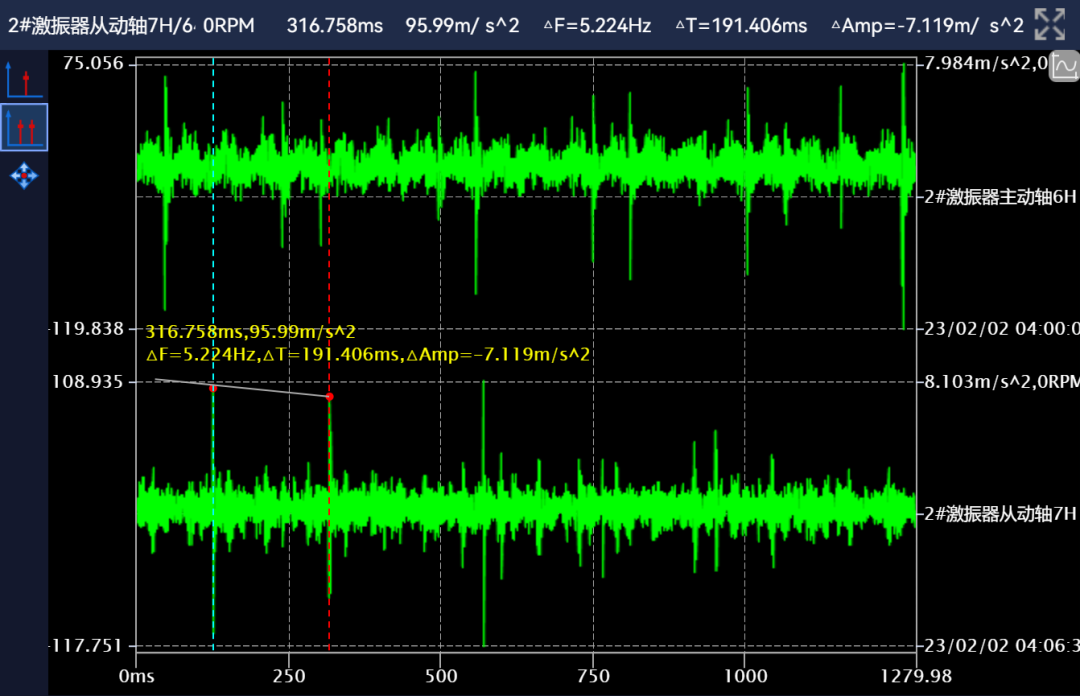The width and height of the screenshot is (1080, 696).
Task: Click the △Amp=-7.119m/s^2 header readout
Action: [x=927, y=25]
